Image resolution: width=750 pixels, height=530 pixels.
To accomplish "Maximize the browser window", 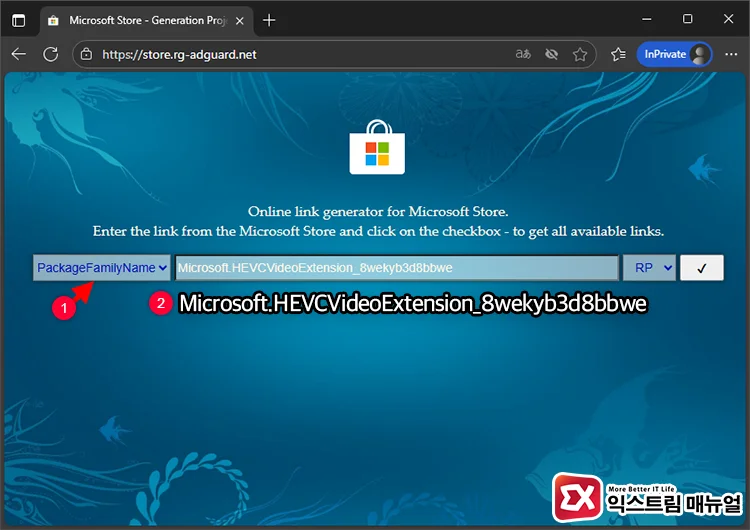I will (688, 19).
